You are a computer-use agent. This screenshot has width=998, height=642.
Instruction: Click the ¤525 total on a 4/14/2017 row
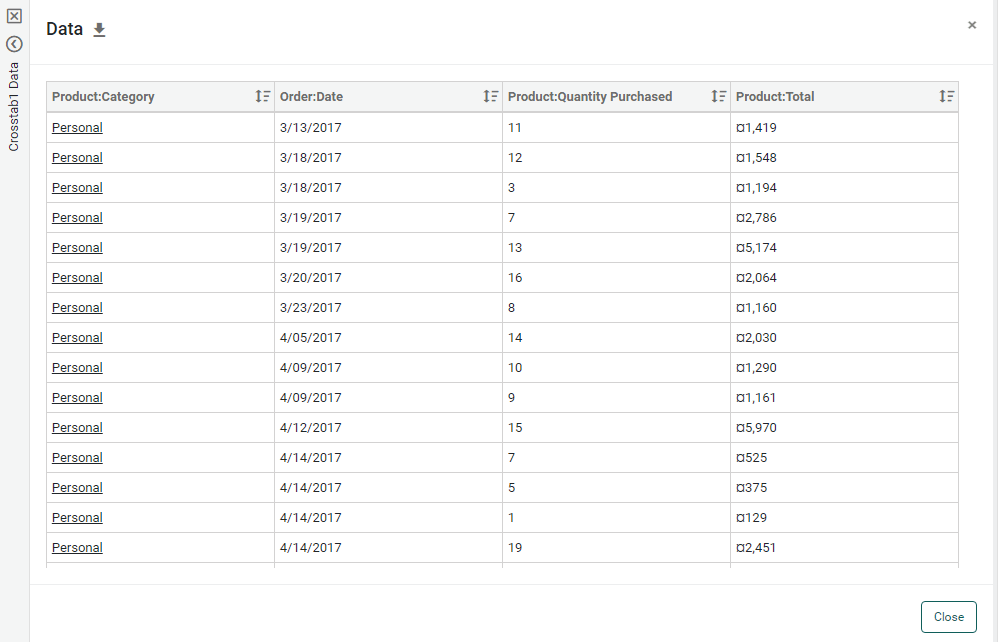[x=752, y=457]
